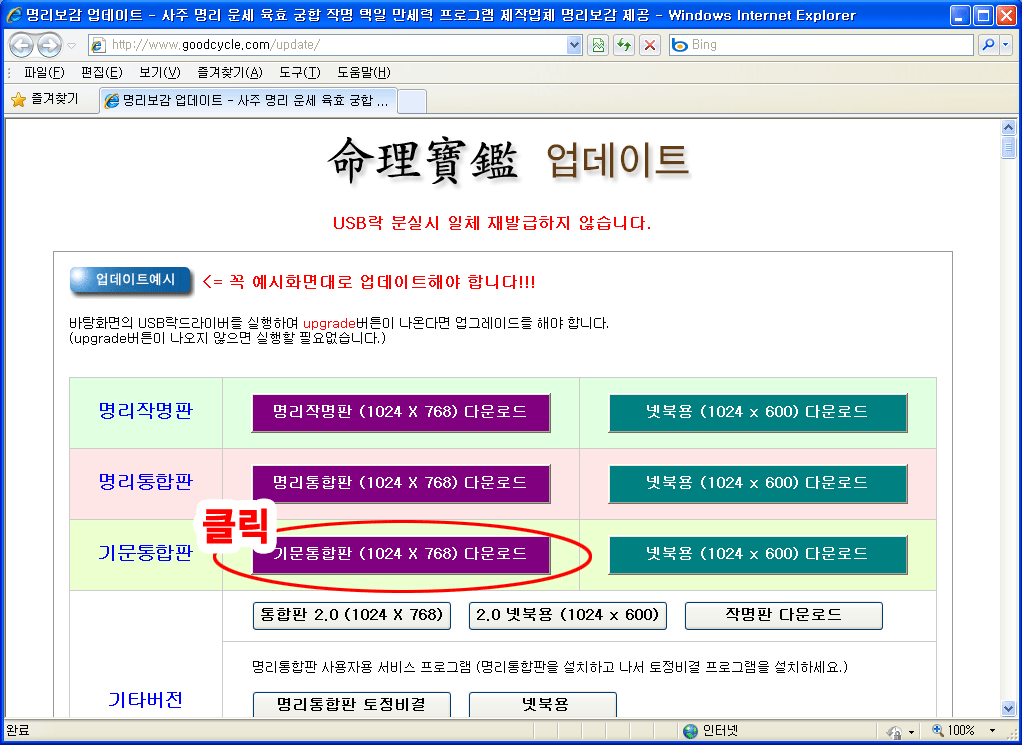Expand the zoom level dropdown arrow
The width and height of the screenshot is (1022, 745).
coord(993,731)
